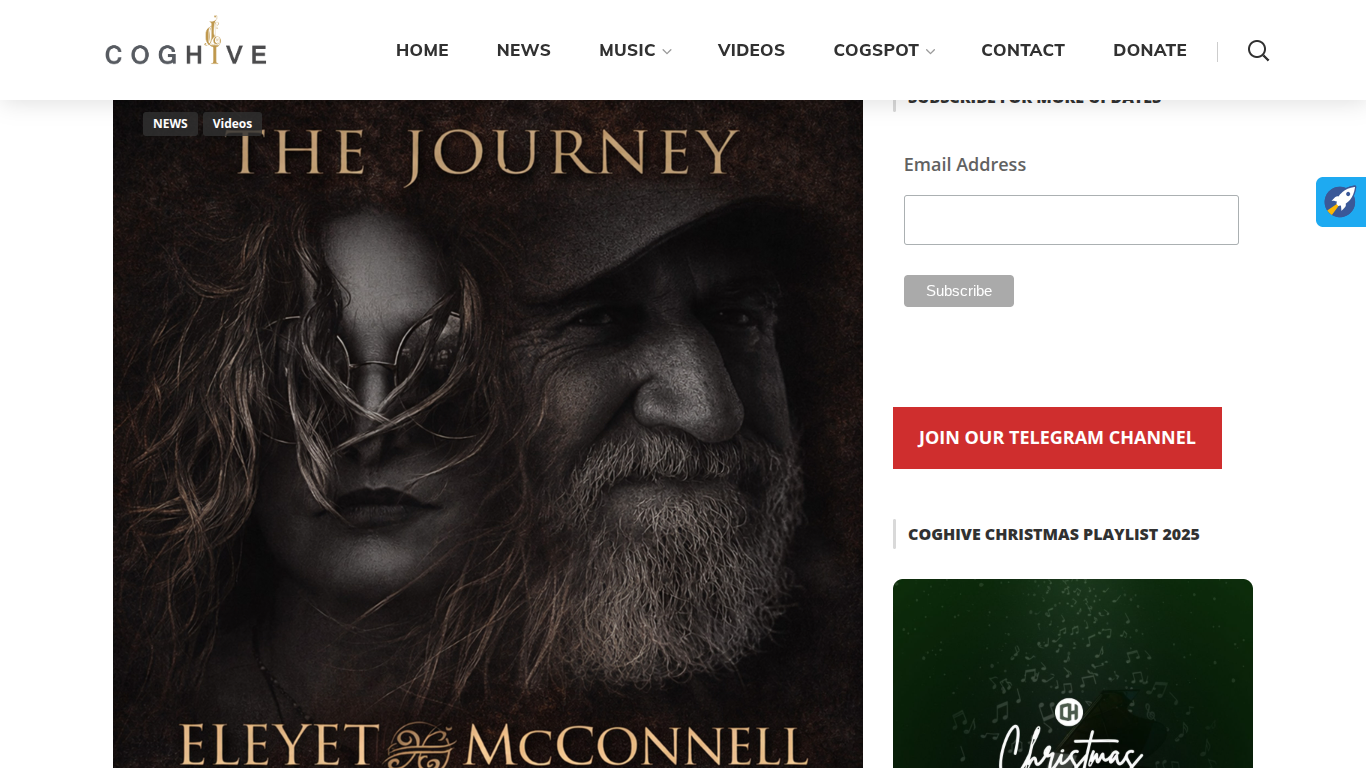The width and height of the screenshot is (1366, 768).
Task: Go to the CONTACT page
Action: [x=1023, y=50]
